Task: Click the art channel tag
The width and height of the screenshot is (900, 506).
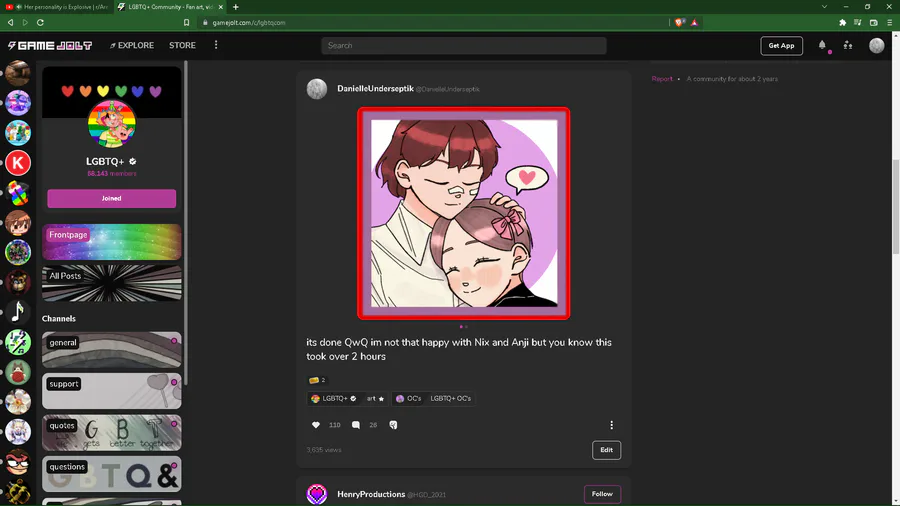Action: pyautogui.click(x=375, y=398)
